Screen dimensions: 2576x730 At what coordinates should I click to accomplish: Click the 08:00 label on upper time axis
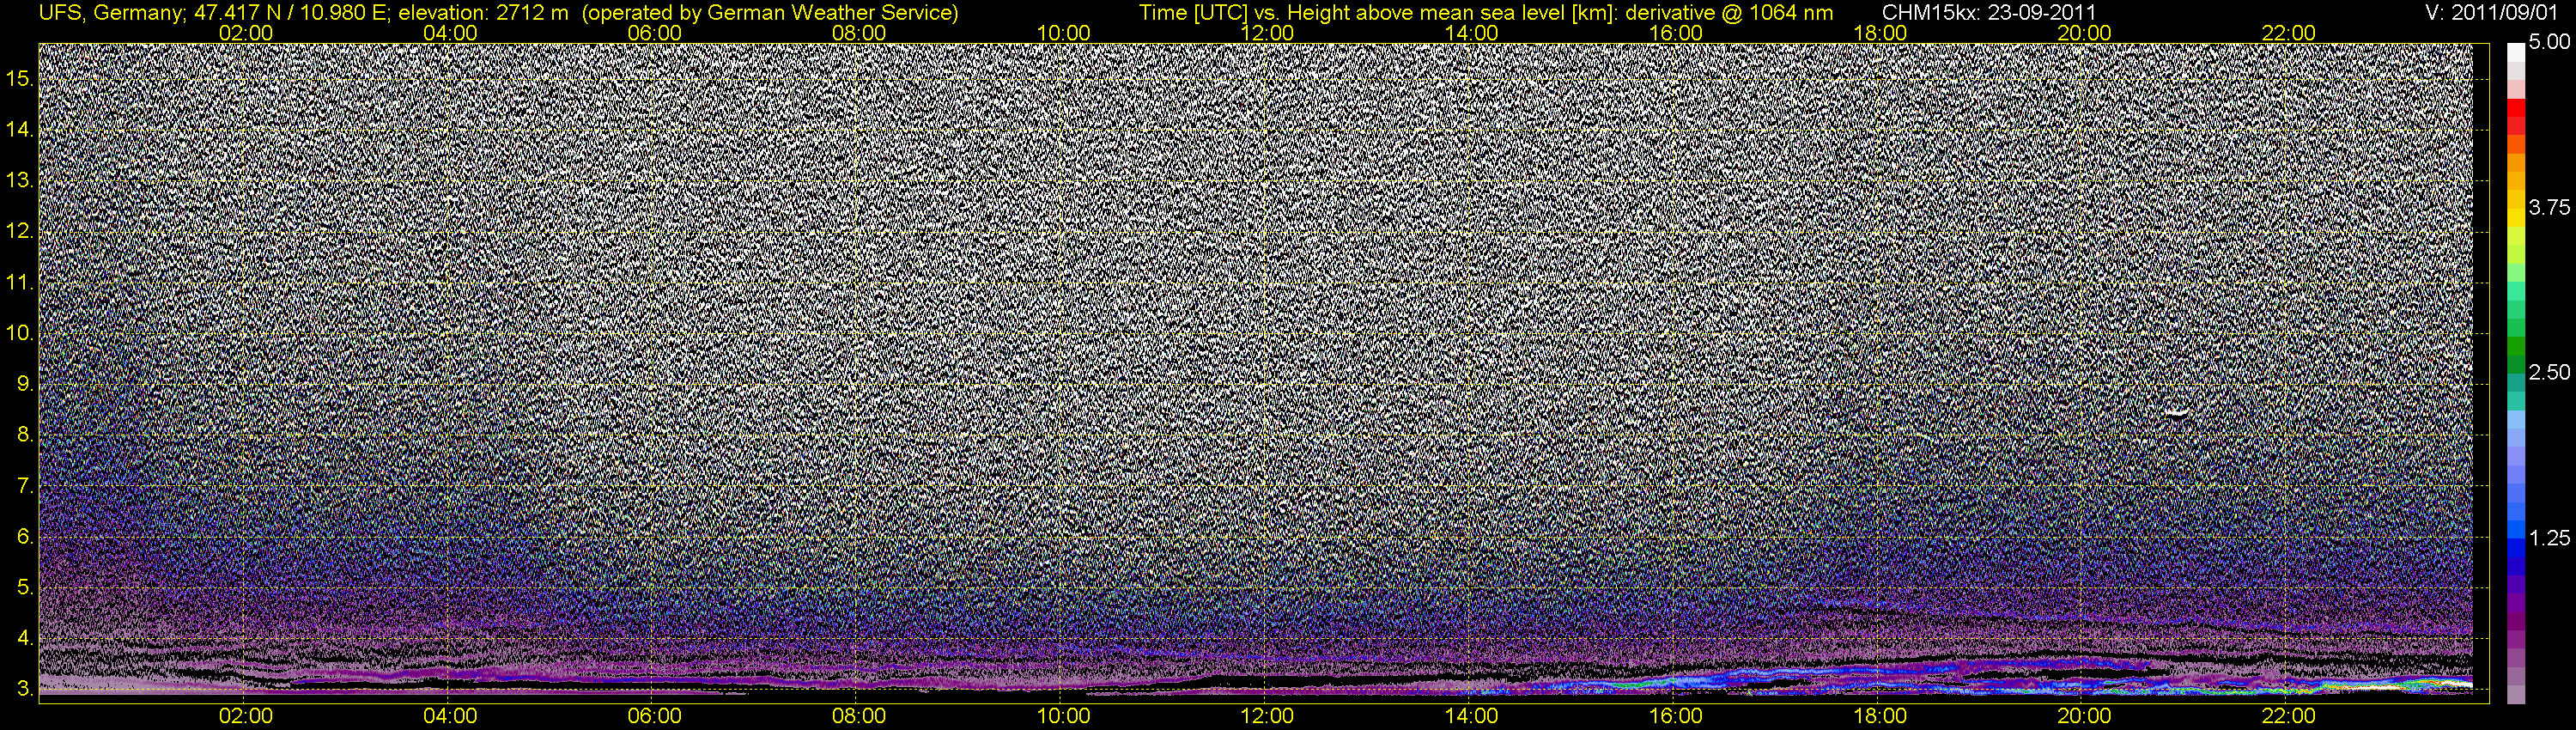(x=859, y=33)
